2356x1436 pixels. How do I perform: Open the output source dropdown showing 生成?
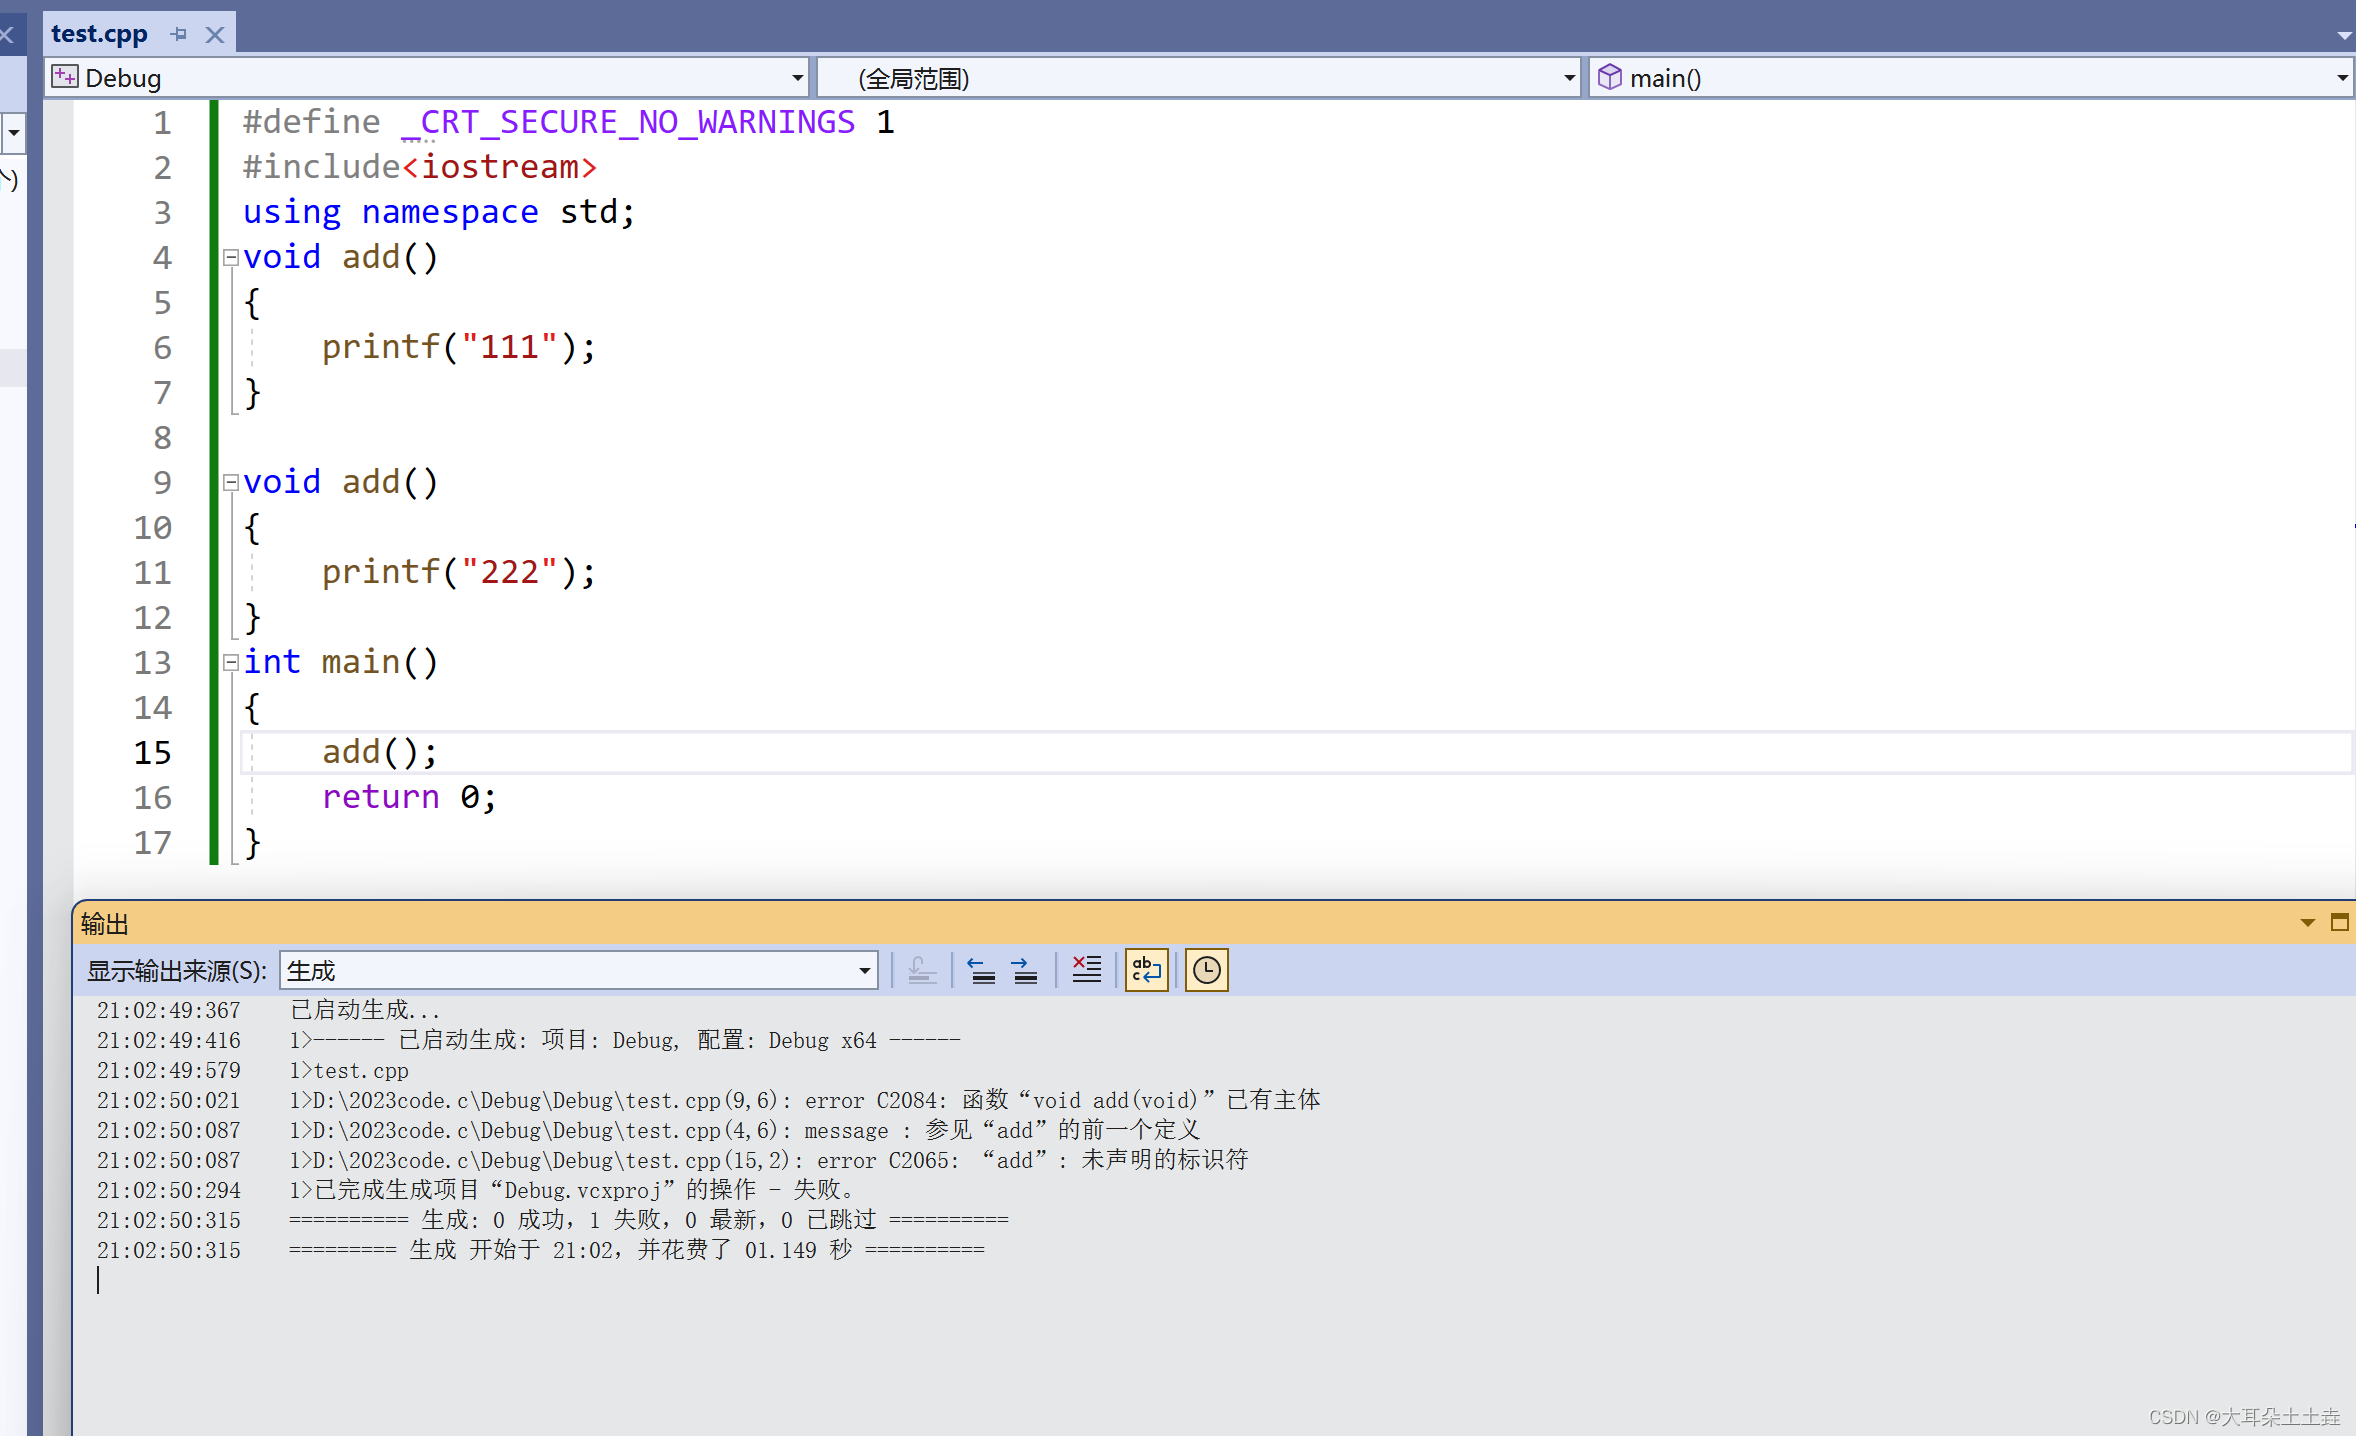click(579, 970)
